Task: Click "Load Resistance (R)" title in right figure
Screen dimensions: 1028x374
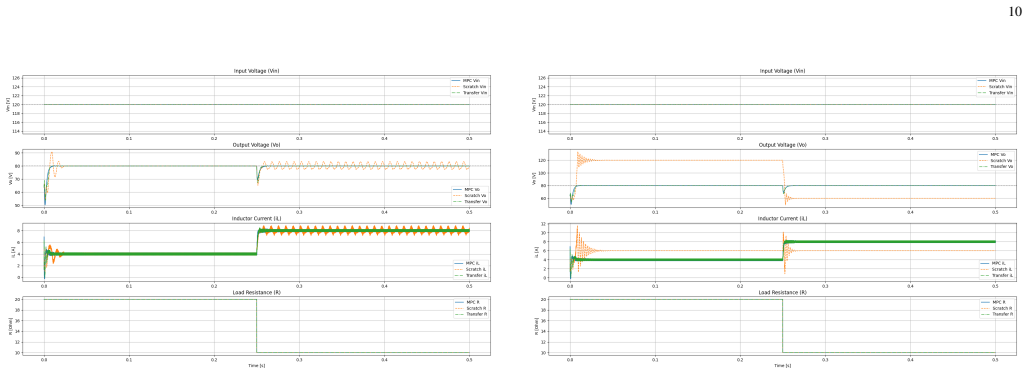Action: coord(783,292)
